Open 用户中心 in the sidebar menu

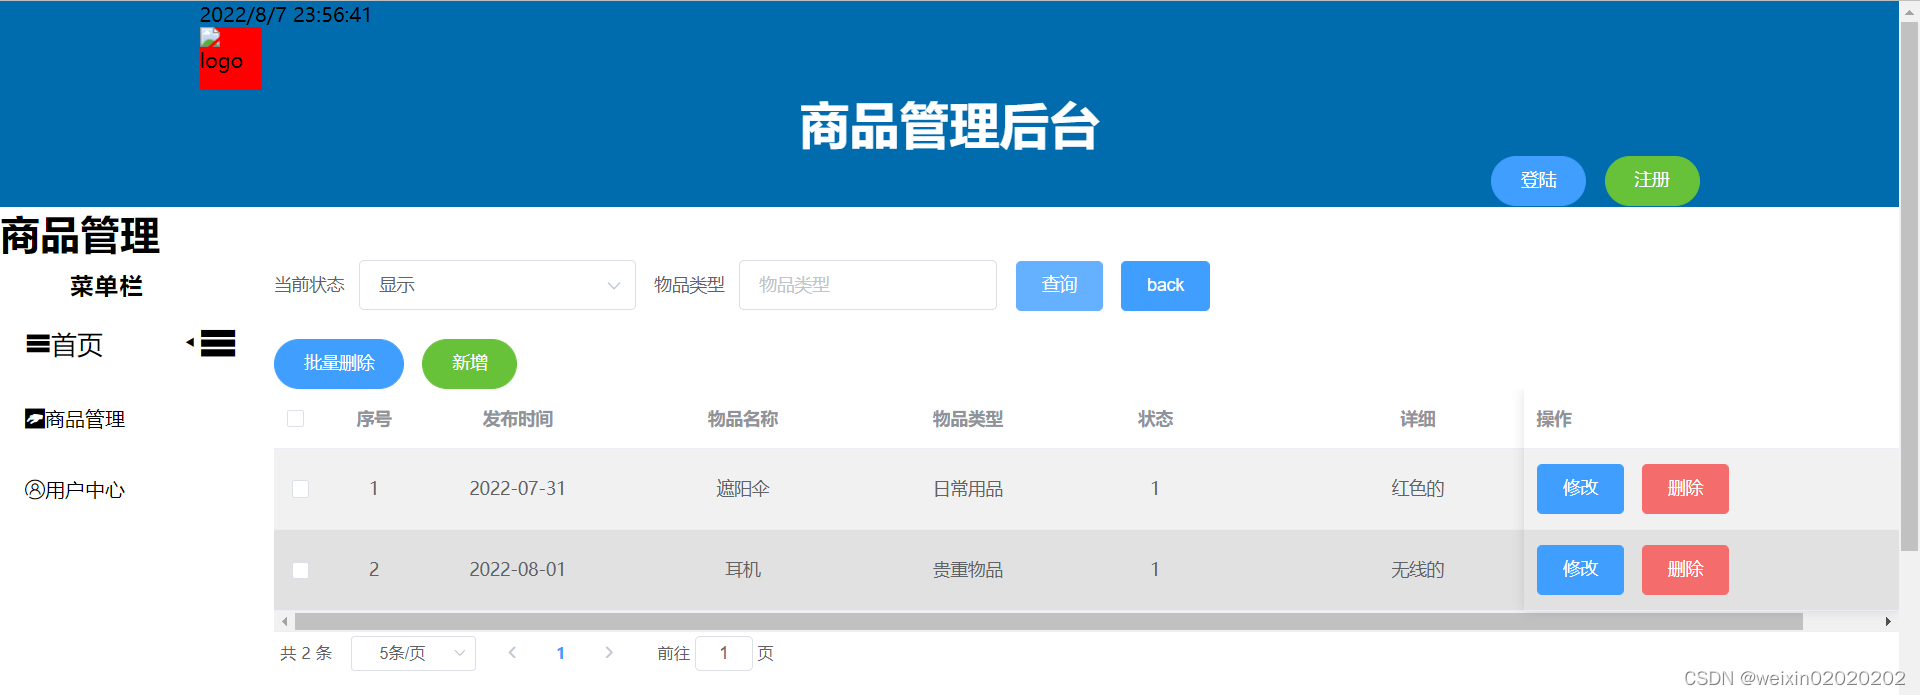click(x=85, y=490)
